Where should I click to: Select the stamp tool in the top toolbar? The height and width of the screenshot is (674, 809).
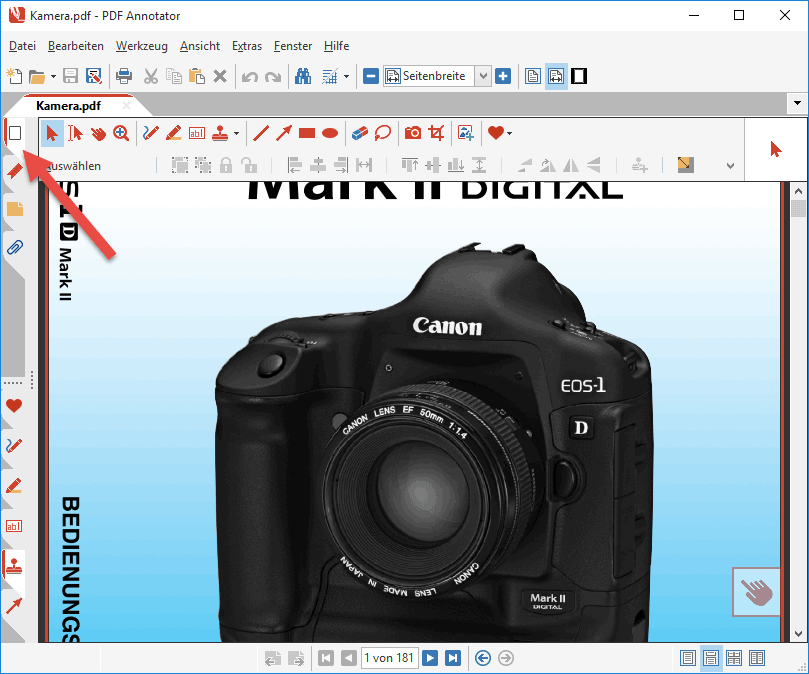[x=220, y=133]
